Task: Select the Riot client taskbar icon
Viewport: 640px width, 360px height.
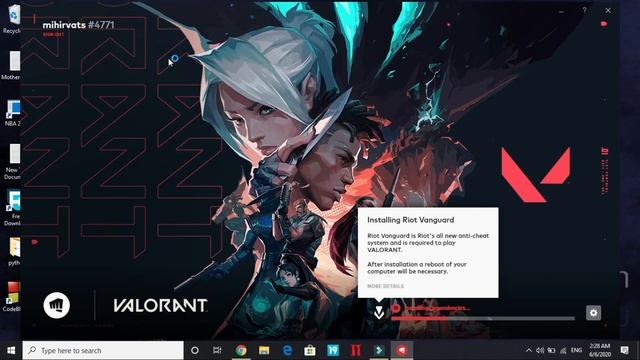Action: 402,350
